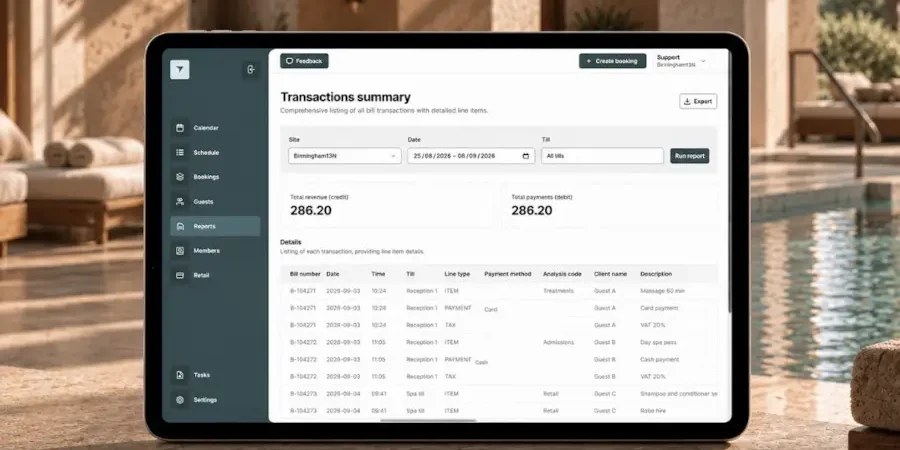Click the Date range field
900x450 pixels.
(471, 156)
